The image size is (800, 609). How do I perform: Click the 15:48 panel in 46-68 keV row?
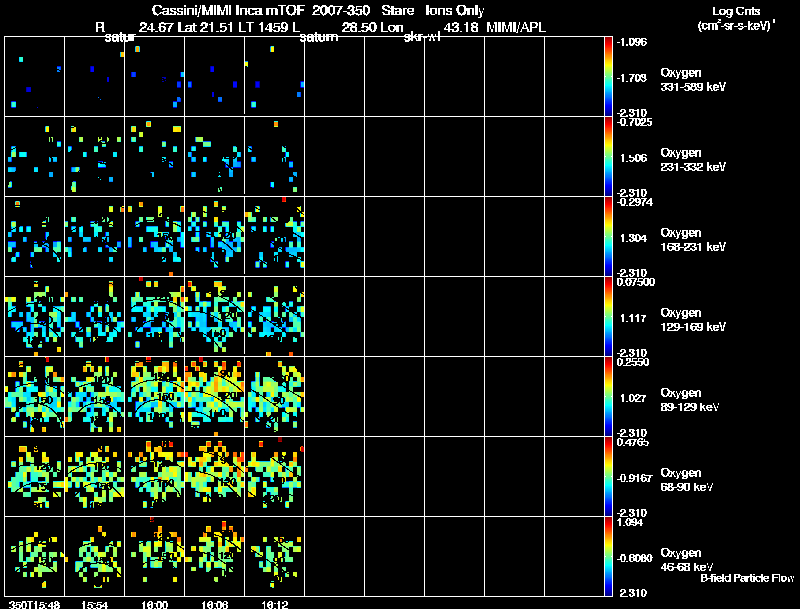pyautogui.click(x=34, y=557)
